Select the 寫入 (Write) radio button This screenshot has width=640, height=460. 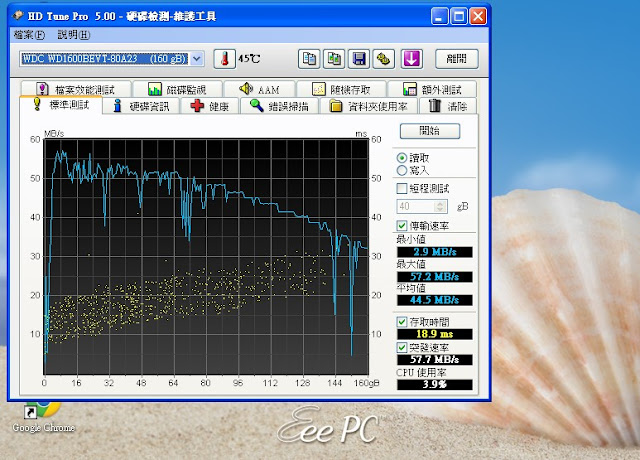pos(402,170)
